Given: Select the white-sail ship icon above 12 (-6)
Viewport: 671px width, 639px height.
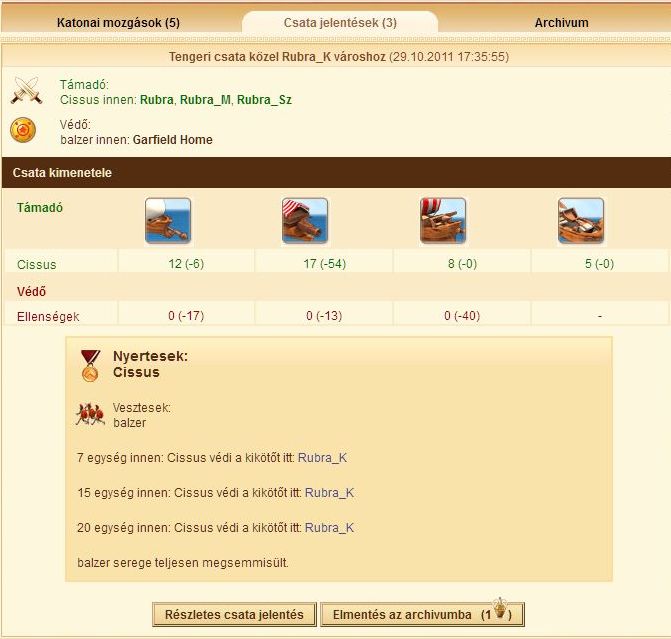Looking at the screenshot, I should pyautogui.click(x=167, y=221).
